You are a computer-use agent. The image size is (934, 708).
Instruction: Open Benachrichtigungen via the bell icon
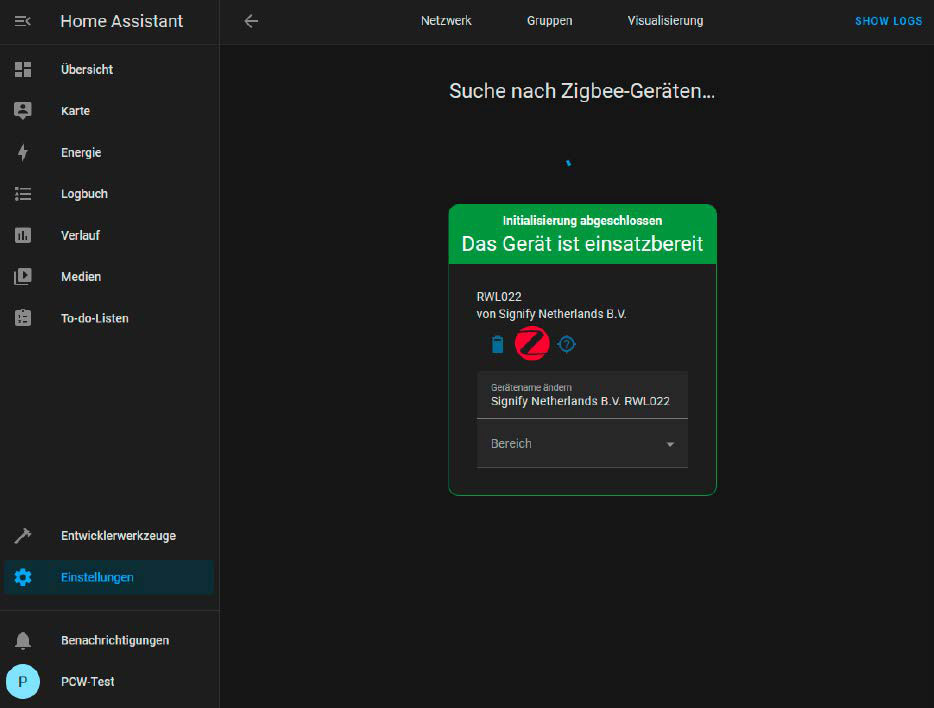[22, 640]
